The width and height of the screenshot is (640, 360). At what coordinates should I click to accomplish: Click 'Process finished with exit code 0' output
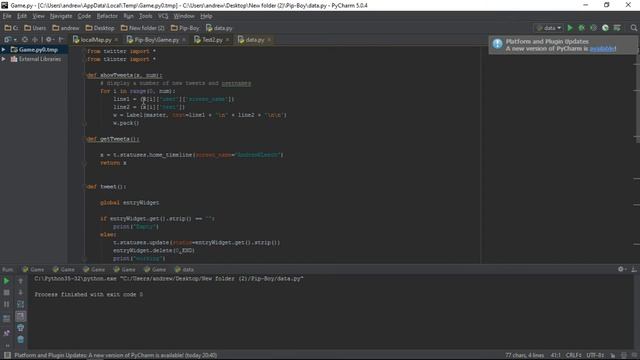click(x=89, y=294)
